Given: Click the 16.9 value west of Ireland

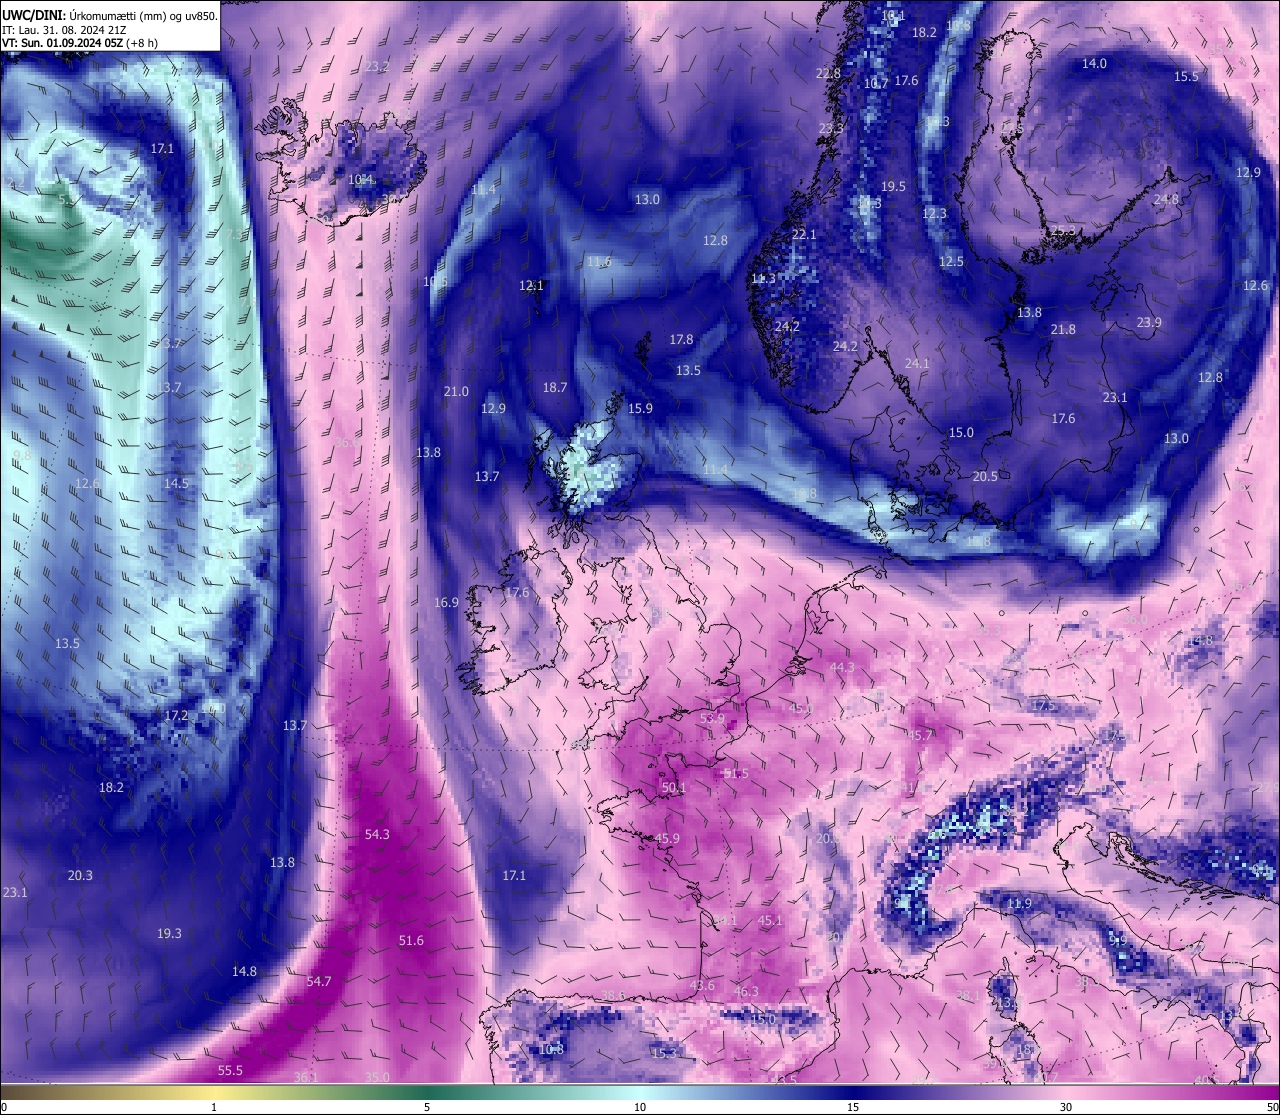Looking at the screenshot, I should pyautogui.click(x=446, y=602).
